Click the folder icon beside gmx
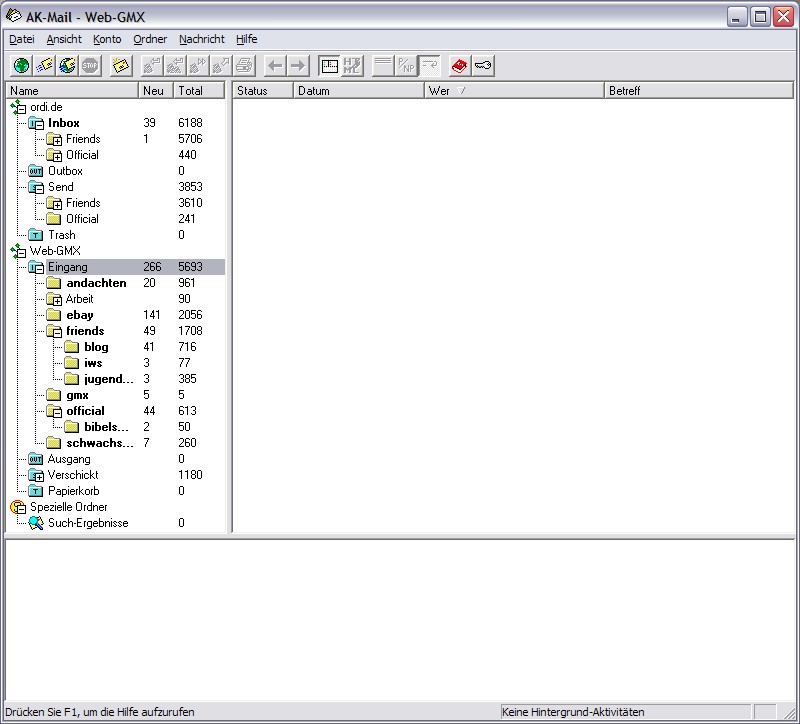The width and height of the screenshot is (800, 724). [x=54, y=395]
